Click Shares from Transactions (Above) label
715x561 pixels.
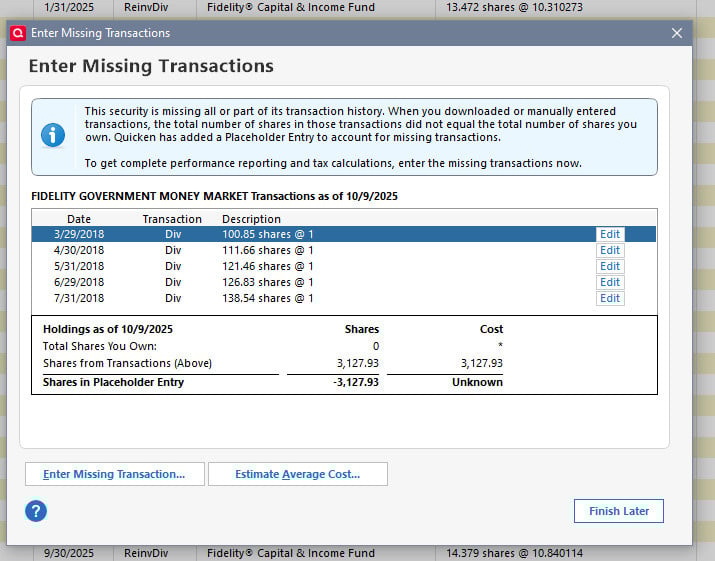point(127,363)
